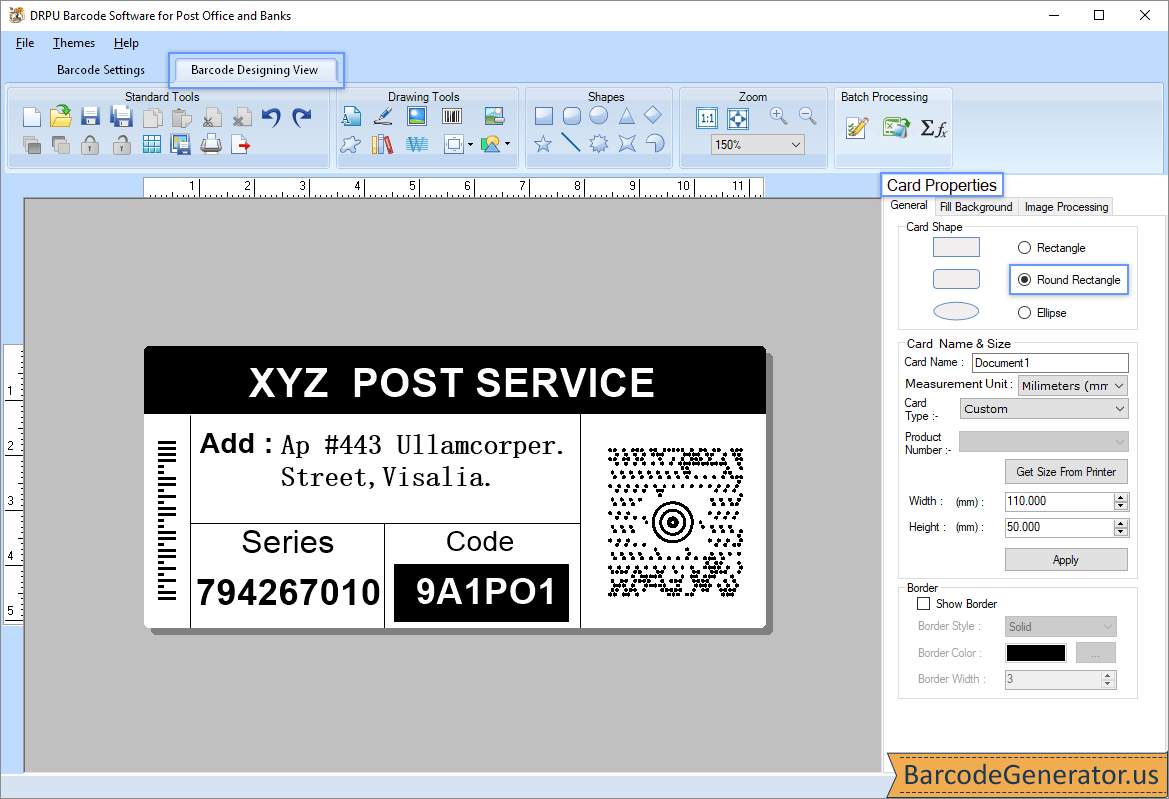Select the WordArt W tool
This screenshot has height=799, width=1169.
click(417, 144)
